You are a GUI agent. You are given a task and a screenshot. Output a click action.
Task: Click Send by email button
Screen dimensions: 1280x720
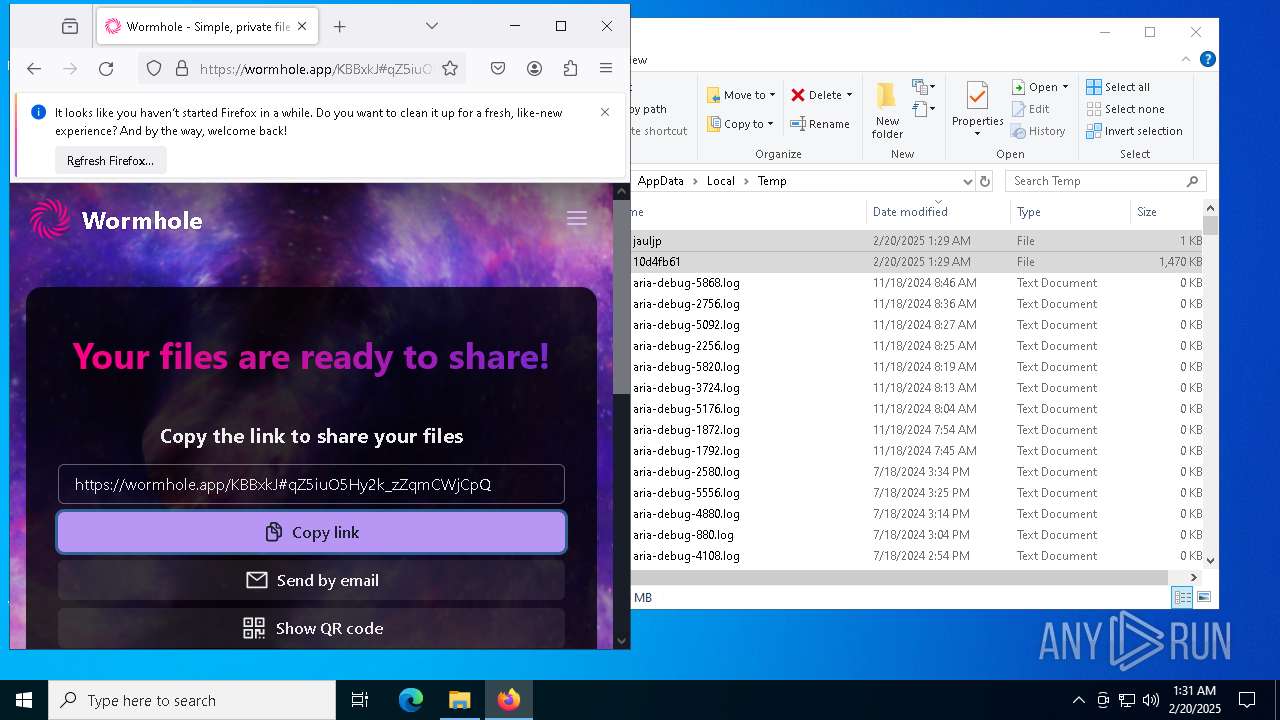pyautogui.click(x=311, y=580)
